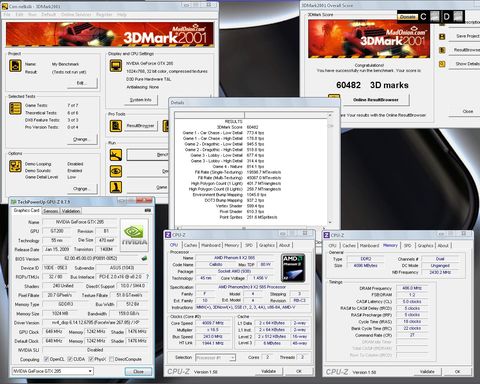Click the Options group icon in 3DMark2001

(x=15, y=166)
